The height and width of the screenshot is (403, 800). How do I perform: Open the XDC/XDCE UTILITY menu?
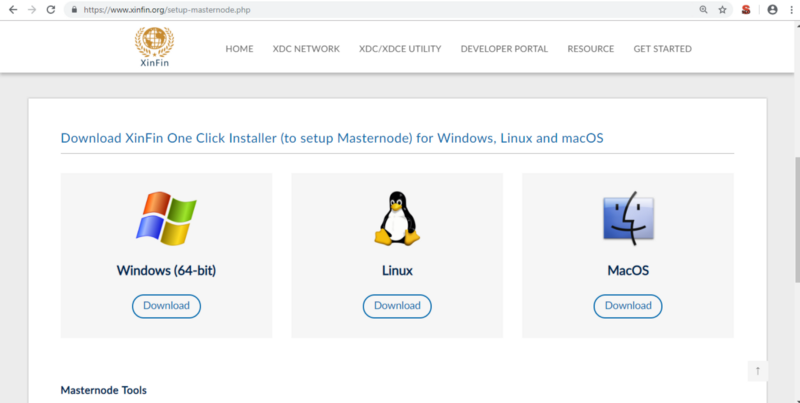point(400,49)
